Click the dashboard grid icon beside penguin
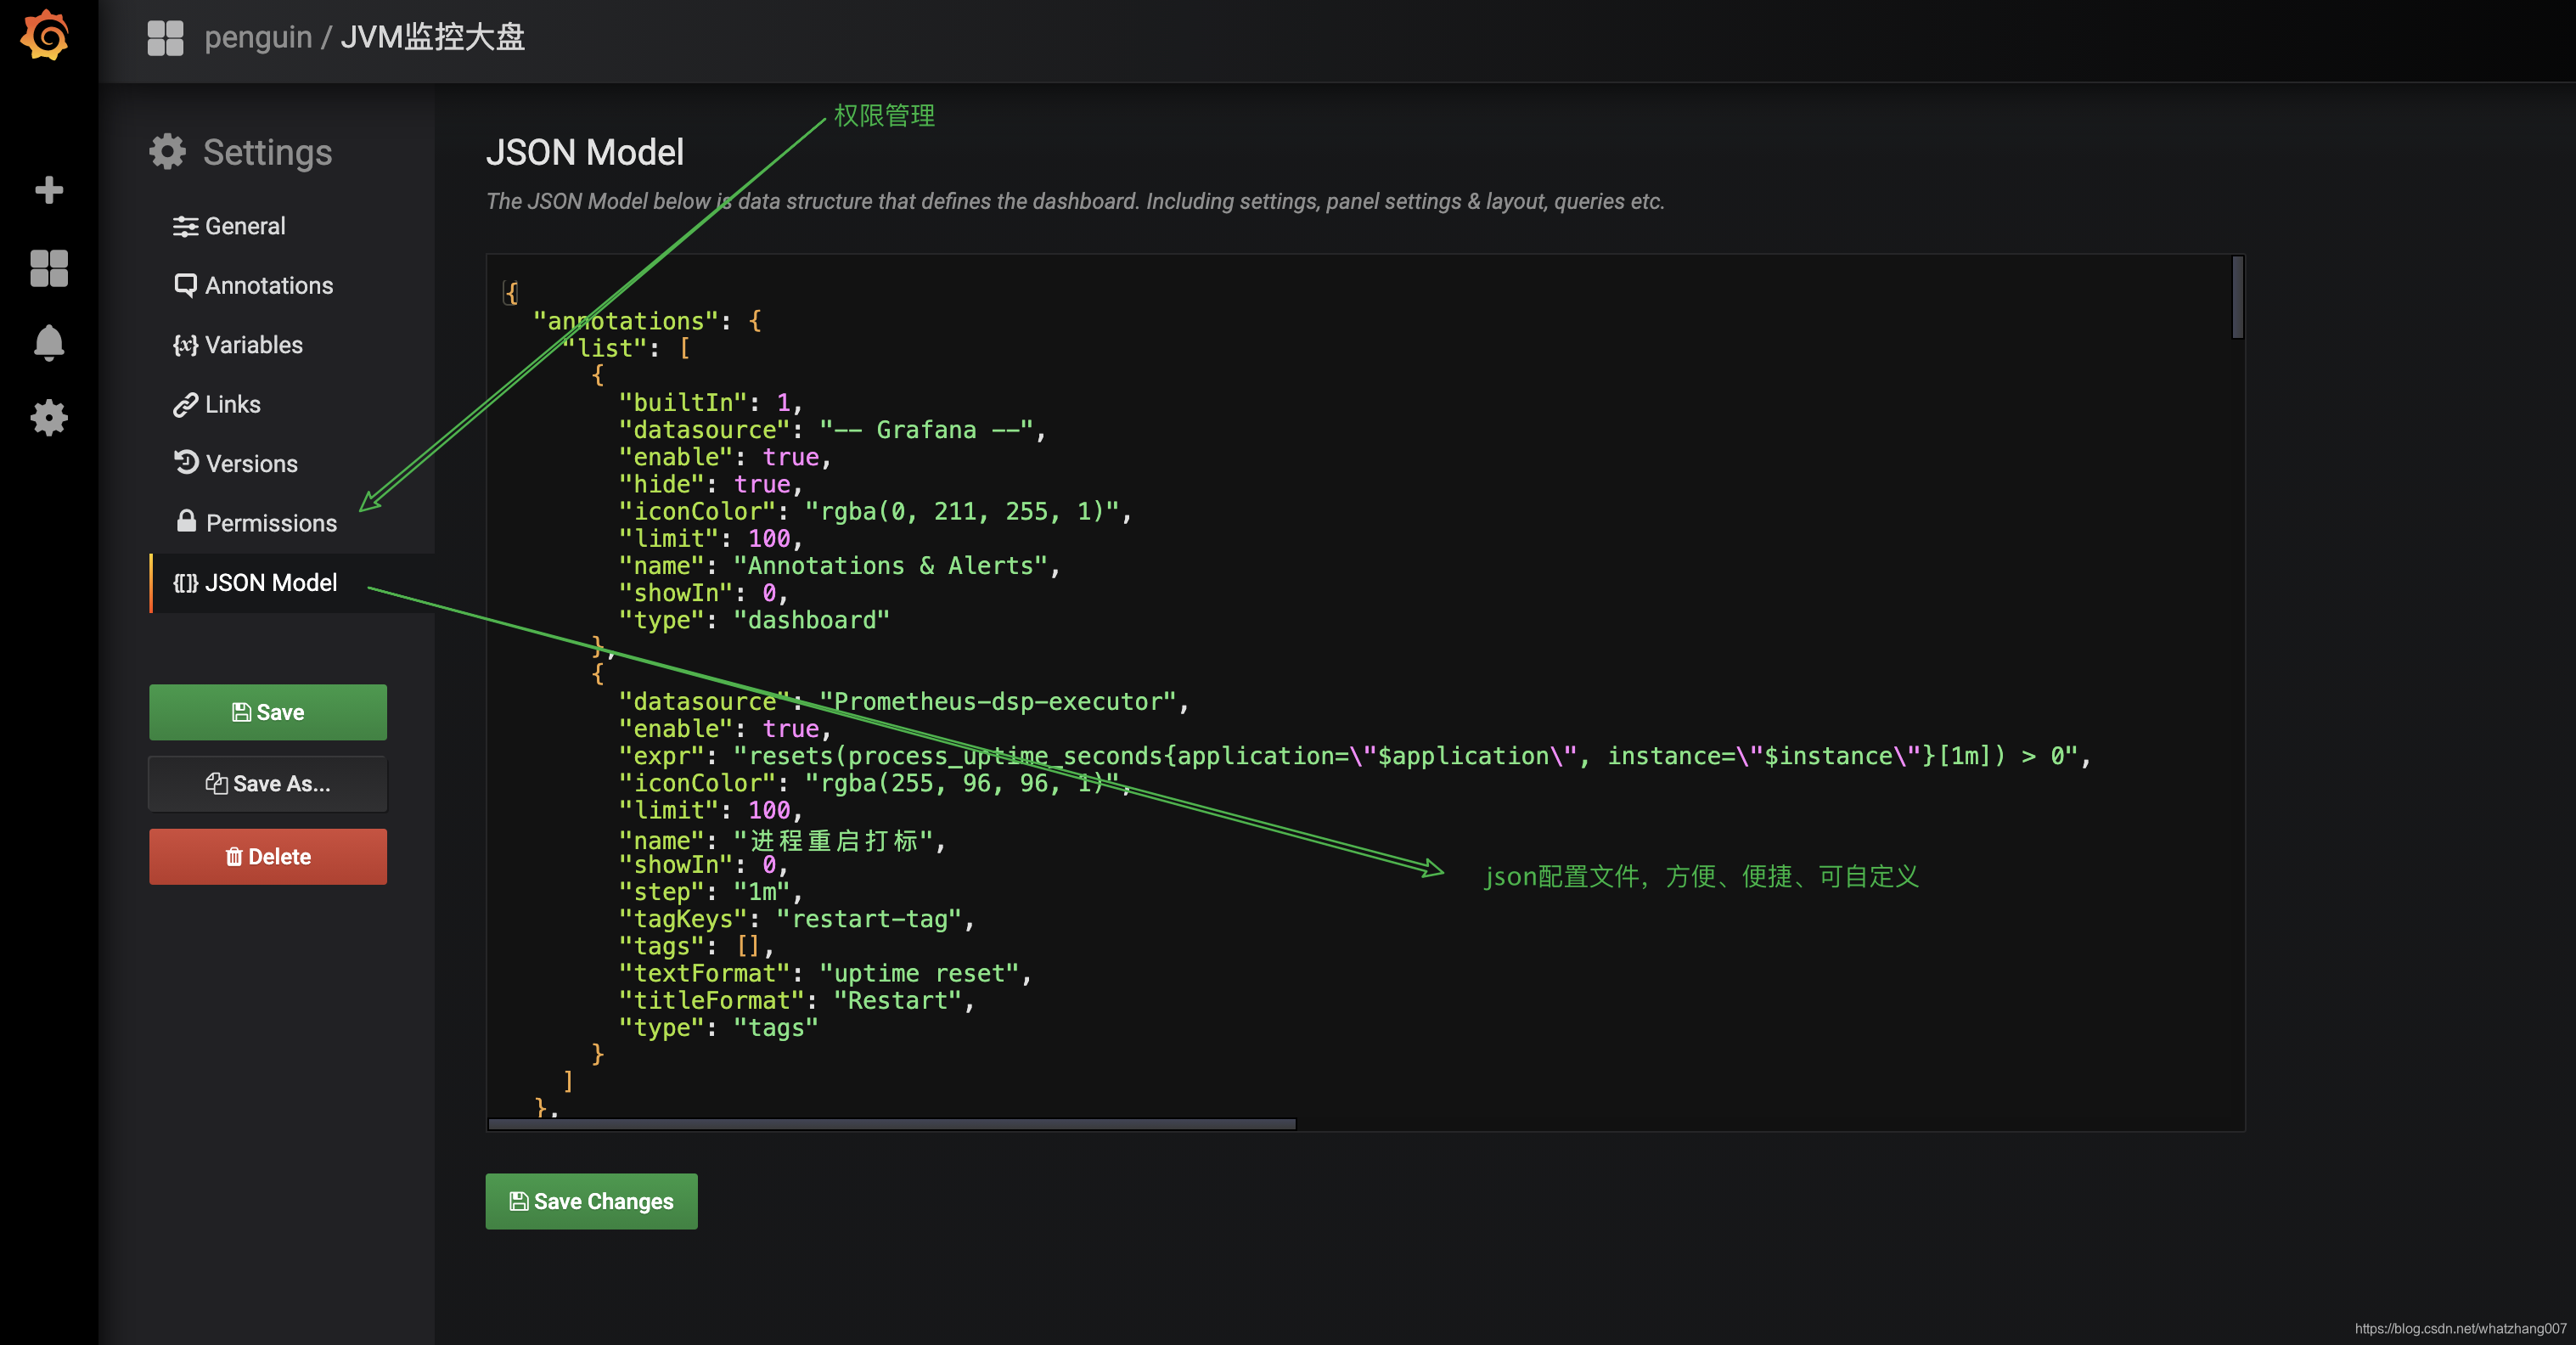The width and height of the screenshot is (2576, 1345). [x=165, y=37]
